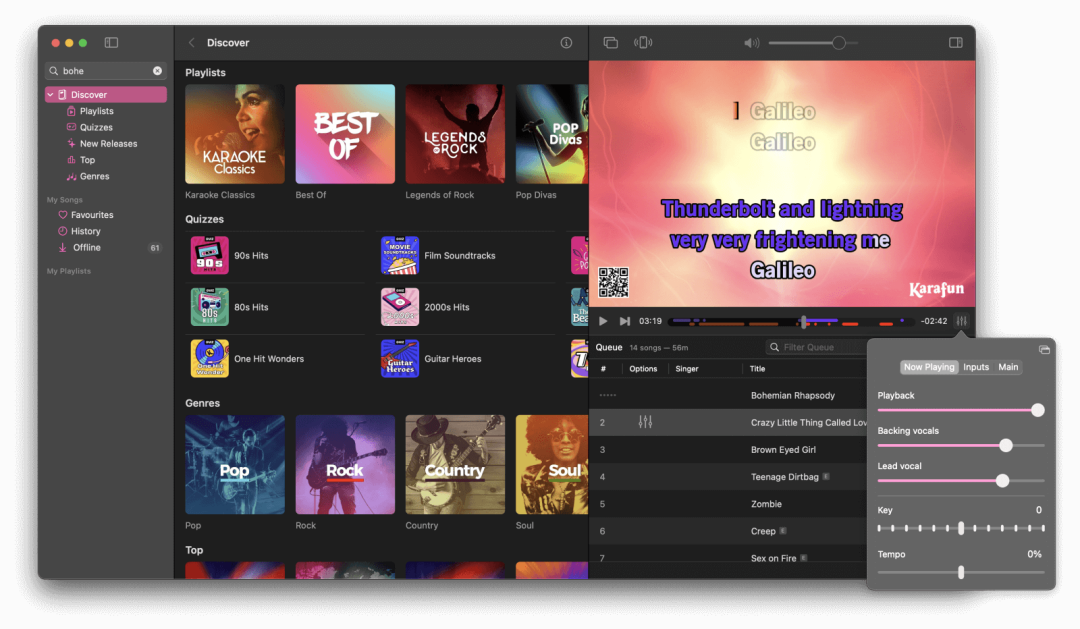Skip to next song in player
The height and width of the screenshot is (629, 1080).
pyautogui.click(x=625, y=321)
